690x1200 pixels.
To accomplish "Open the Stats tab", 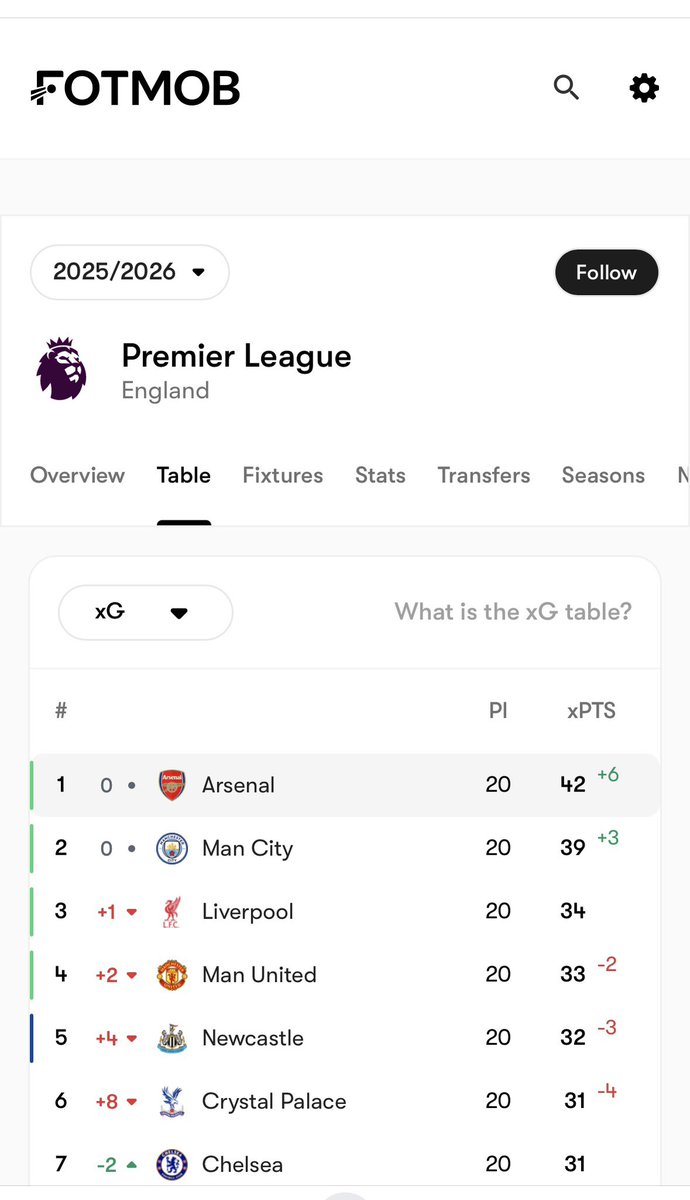I will click(x=380, y=475).
